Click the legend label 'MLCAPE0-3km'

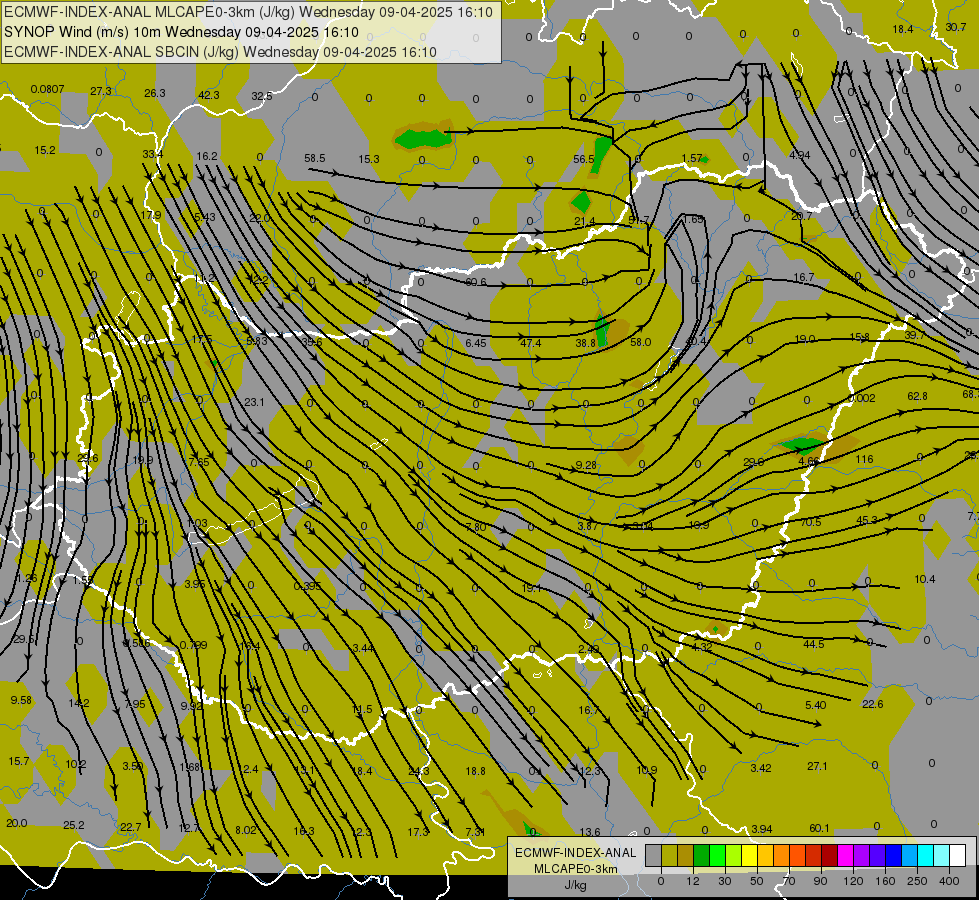pyautogui.click(x=576, y=869)
